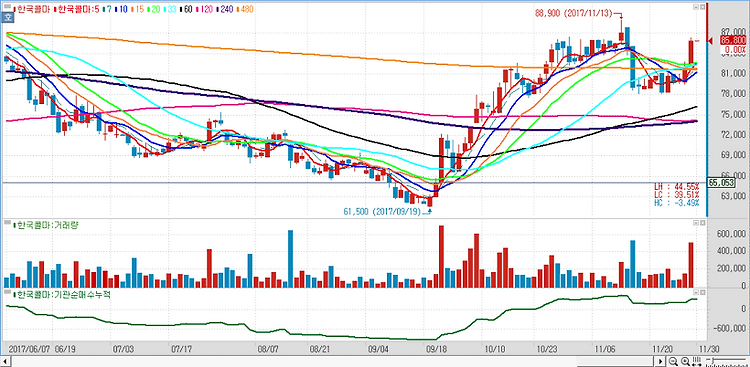The image size is (750, 367).
Task: Click the 0.00% change label
Action: point(734,50)
